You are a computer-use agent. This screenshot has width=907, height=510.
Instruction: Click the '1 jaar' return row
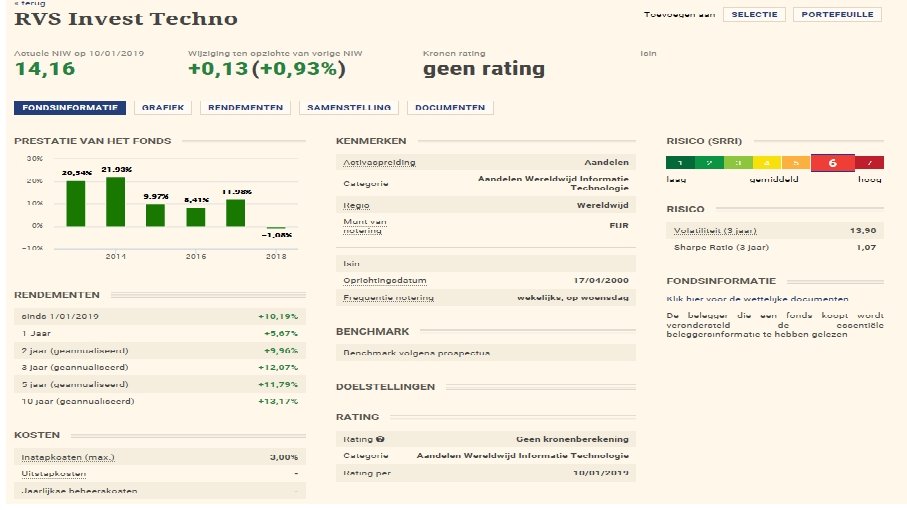[160, 333]
